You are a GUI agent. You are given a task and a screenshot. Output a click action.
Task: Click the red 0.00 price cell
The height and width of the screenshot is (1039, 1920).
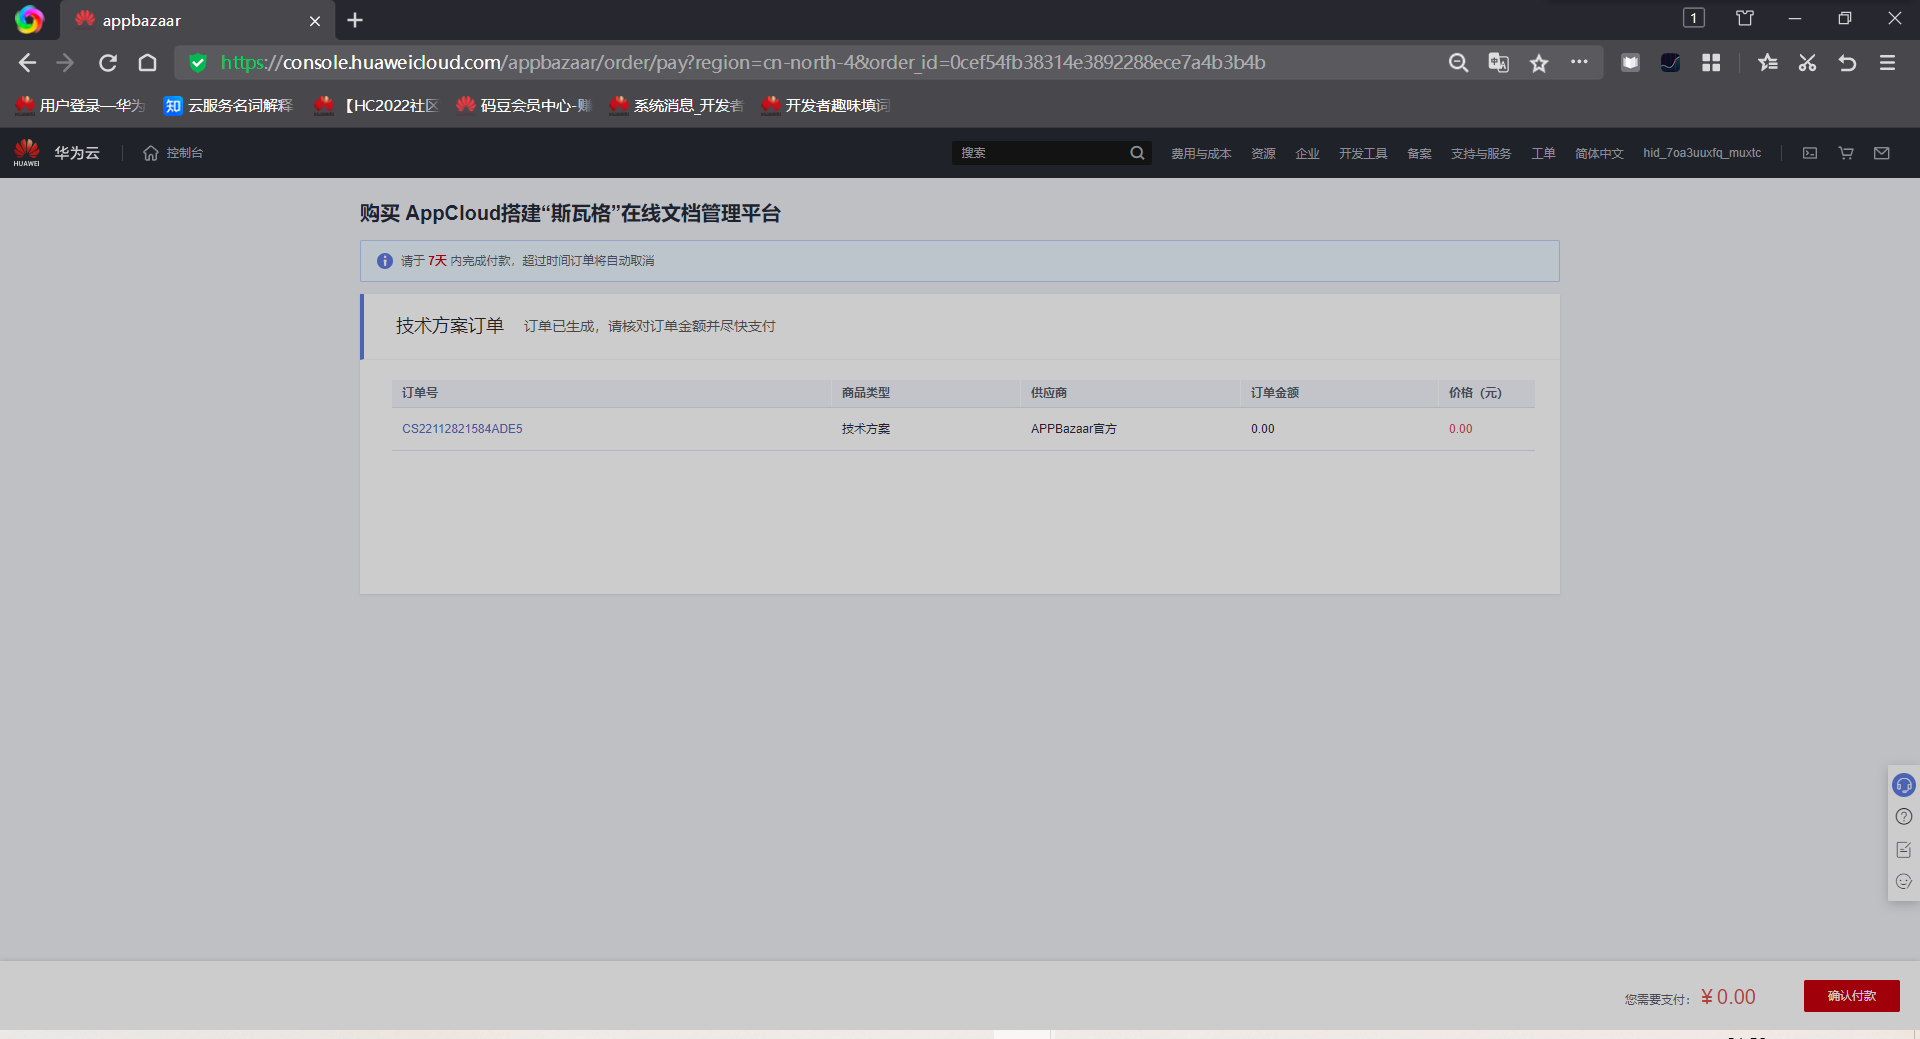click(x=1461, y=429)
